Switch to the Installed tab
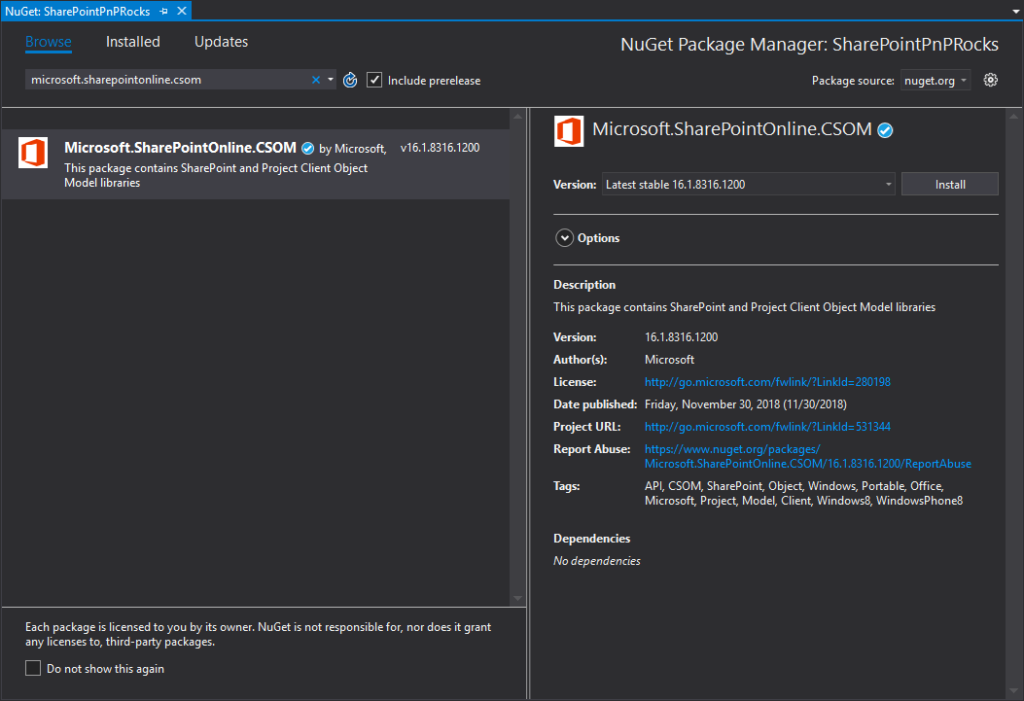 [x=133, y=42]
